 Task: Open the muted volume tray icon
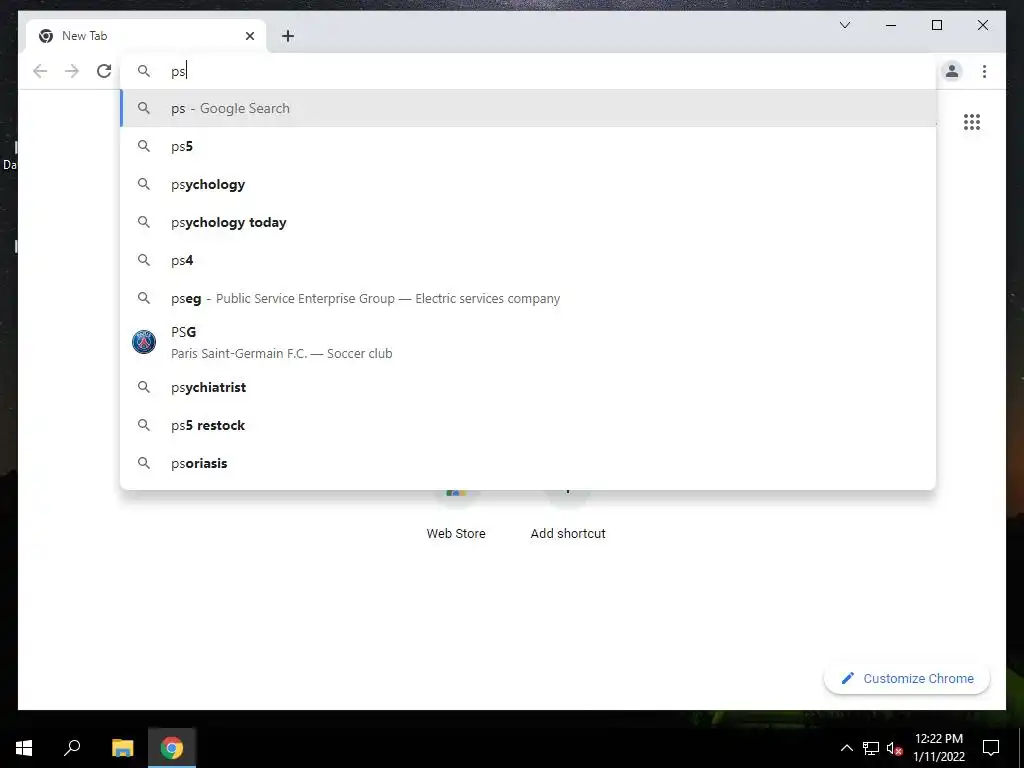[x=894, y=748]
